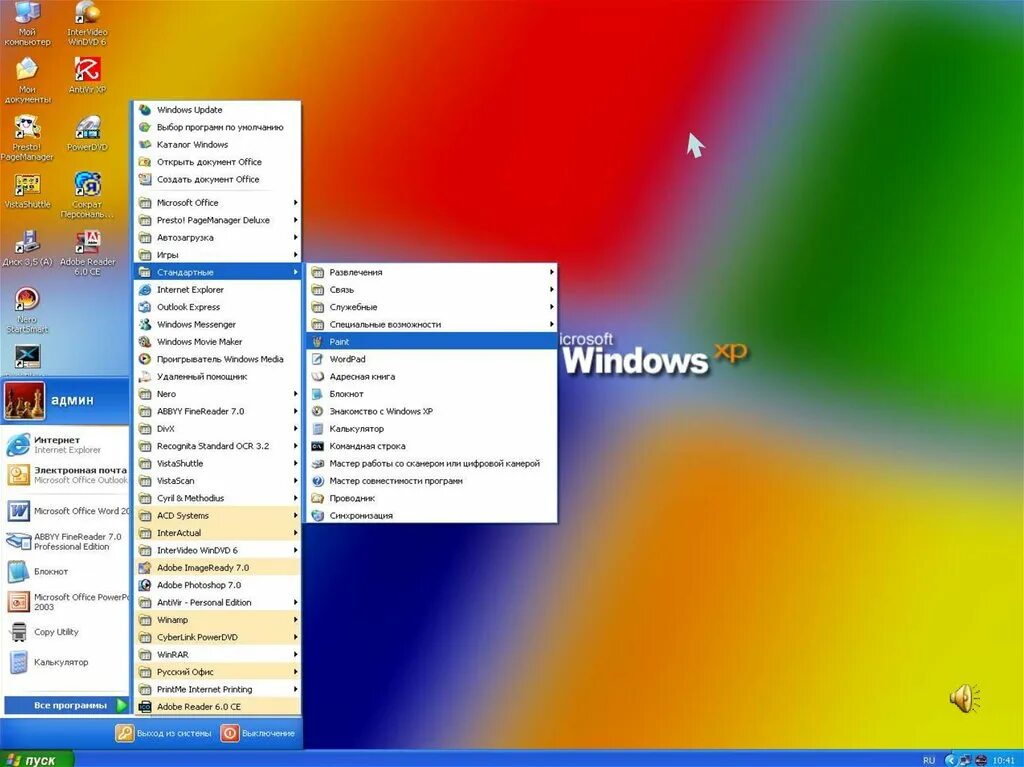
Task: Launch Adobe Reader 6.0 CE desktop shortcut
Action: coord(87,253)
